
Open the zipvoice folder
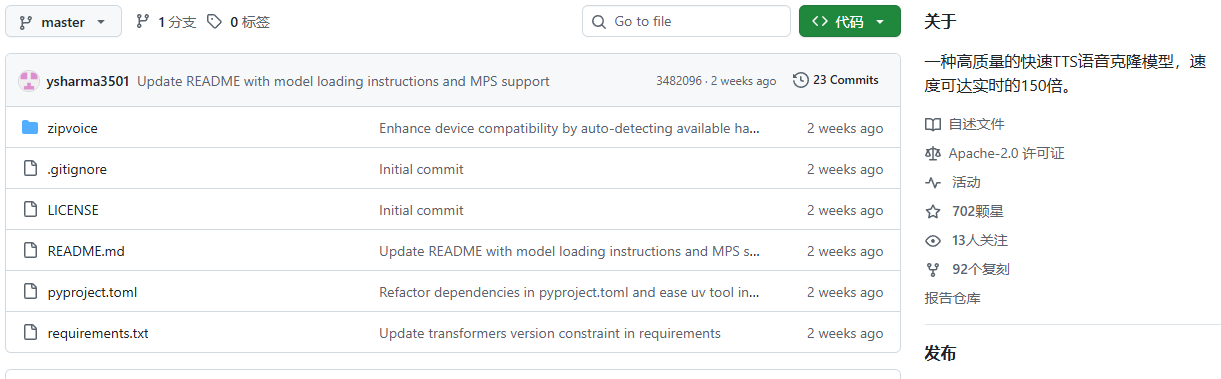click(x=73, y=128)
